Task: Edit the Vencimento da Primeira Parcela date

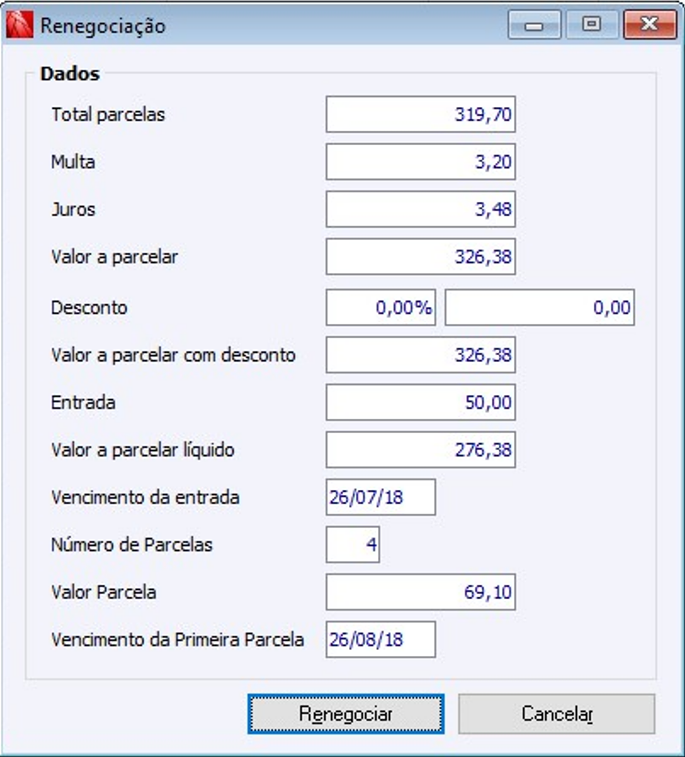Action: 380,640
